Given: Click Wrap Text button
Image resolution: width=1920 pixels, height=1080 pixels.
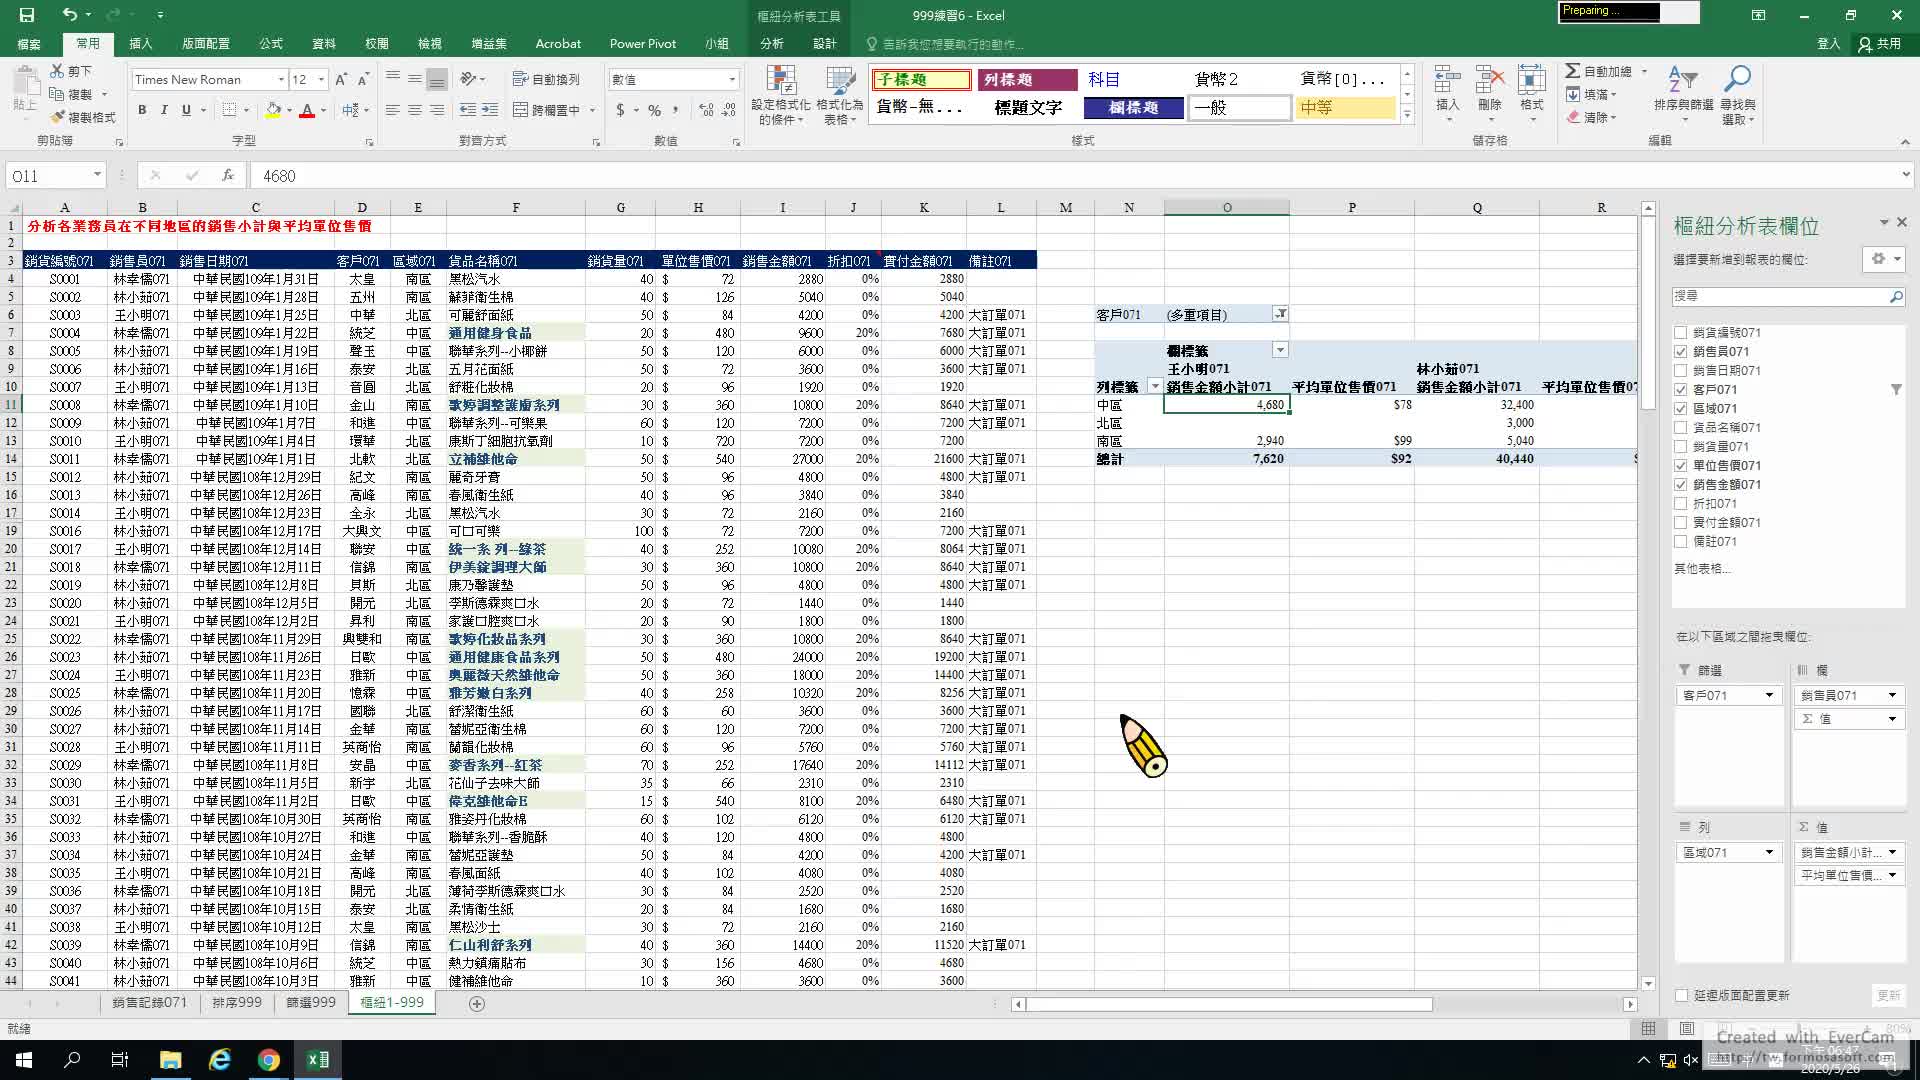Looking at the screenshot, I should coord(546,79).
